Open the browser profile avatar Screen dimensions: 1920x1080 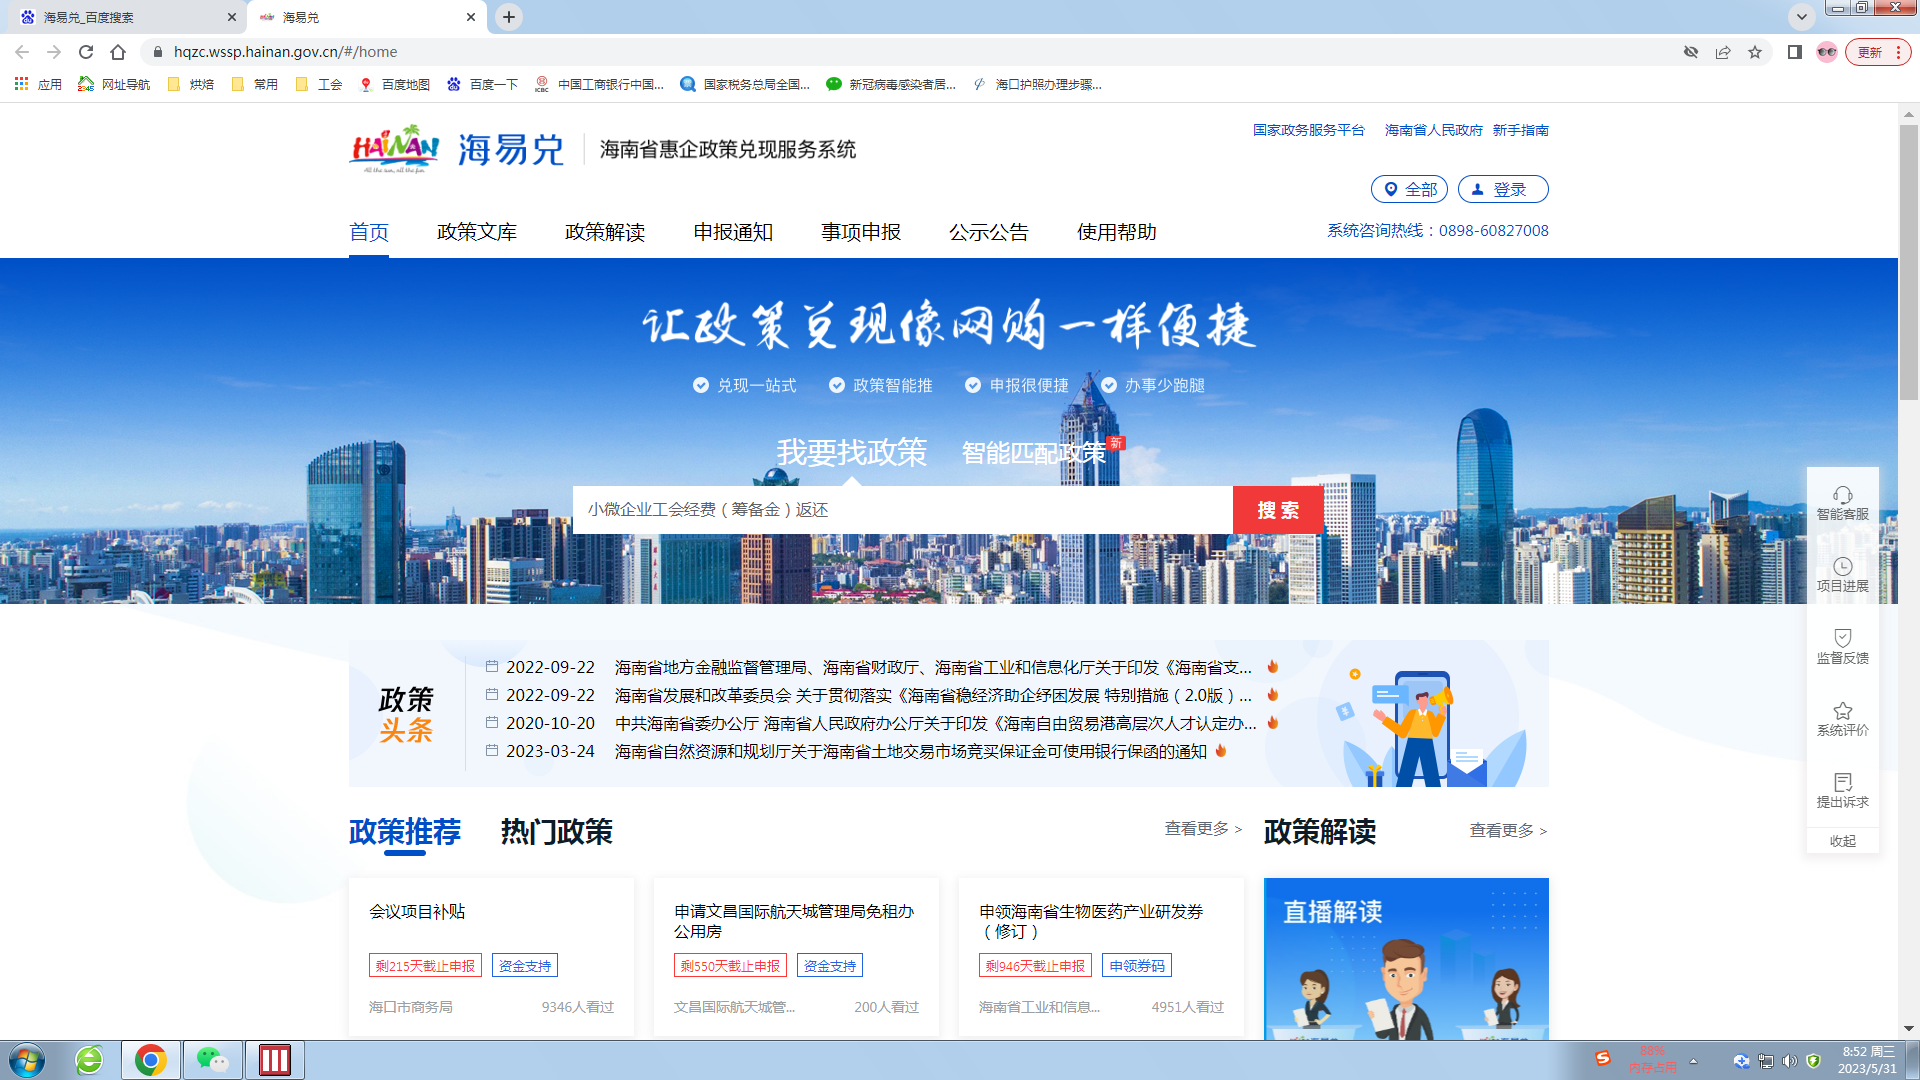coord(1827,52)
